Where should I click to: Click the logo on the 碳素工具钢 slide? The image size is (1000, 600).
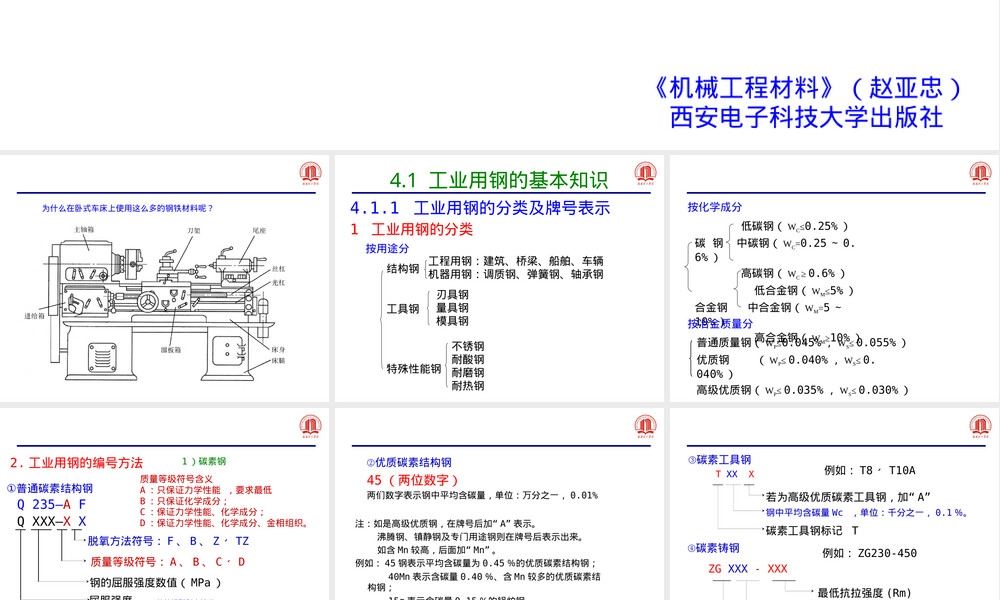click(980, 427)
